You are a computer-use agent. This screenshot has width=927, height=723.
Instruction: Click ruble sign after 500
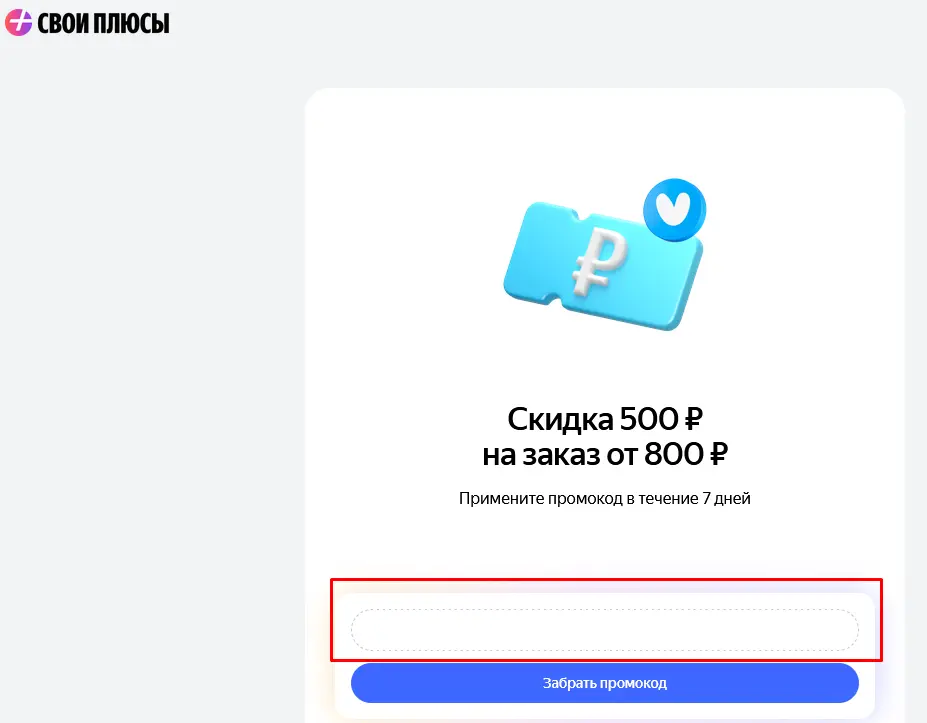click(x=693, y=419)
